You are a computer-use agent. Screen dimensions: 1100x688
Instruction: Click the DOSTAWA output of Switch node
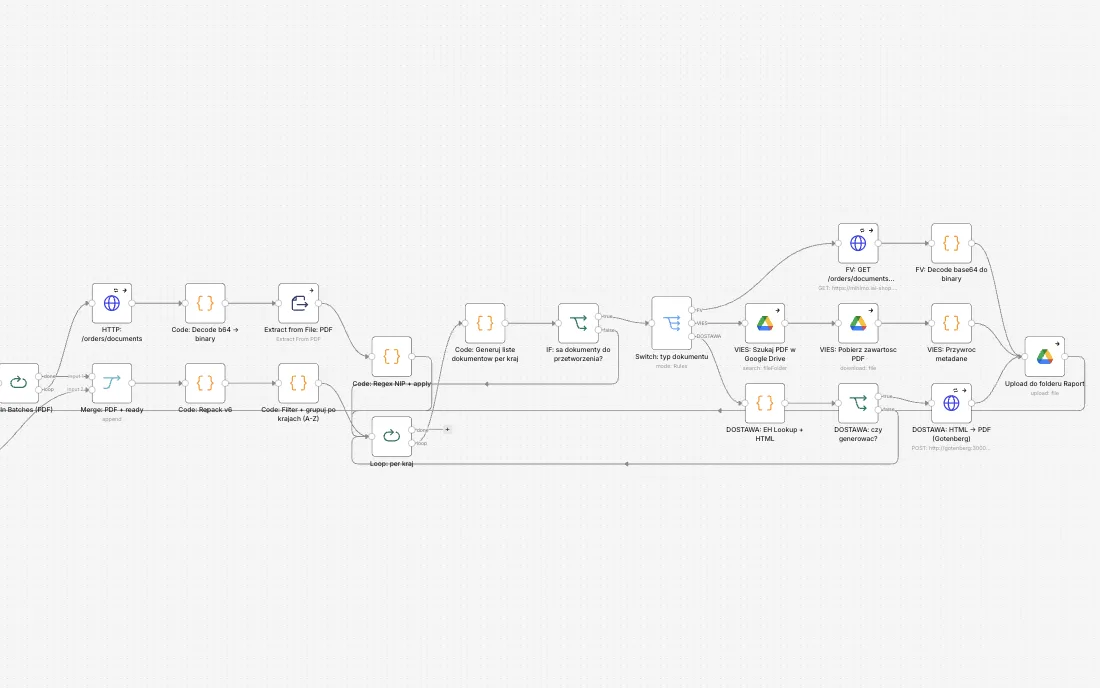coord(692,337)
